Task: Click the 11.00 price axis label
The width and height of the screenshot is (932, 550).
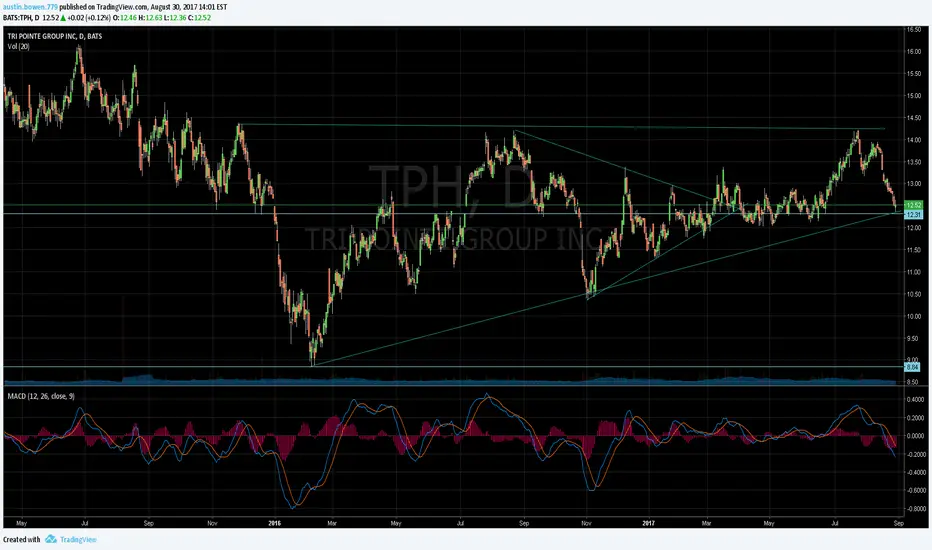Action: (914, 272)
